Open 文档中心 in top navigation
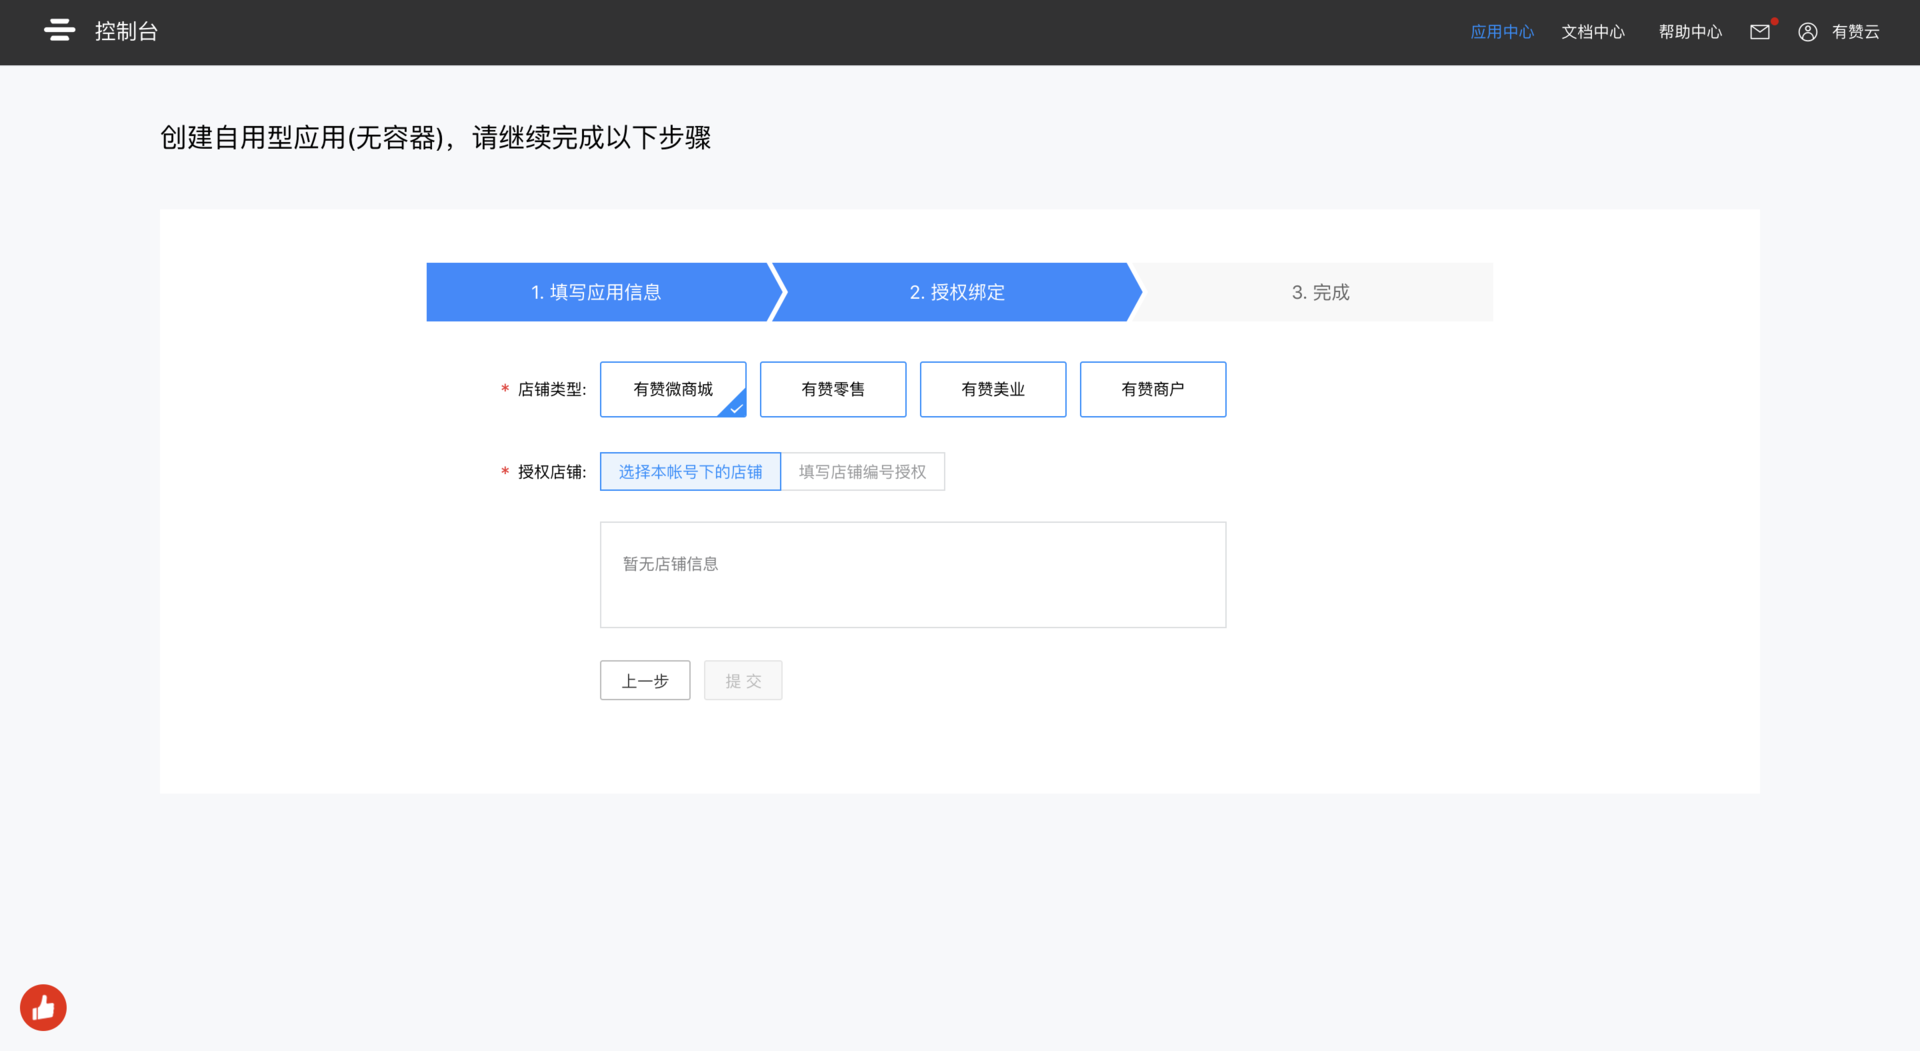This screenshot has height=1051, width=1920. [1593, 32]
